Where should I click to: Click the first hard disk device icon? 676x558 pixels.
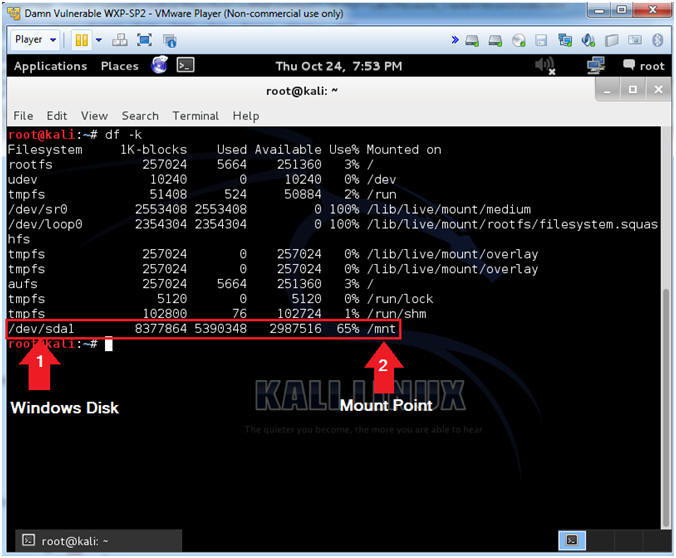(x=472, y=41)
